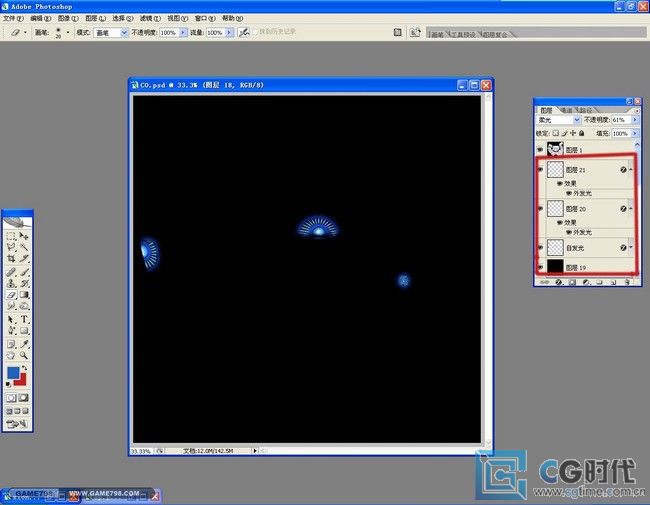Select the Gradient tool
The width and height of the screenshot is (650, 505).
click(24, 295)
